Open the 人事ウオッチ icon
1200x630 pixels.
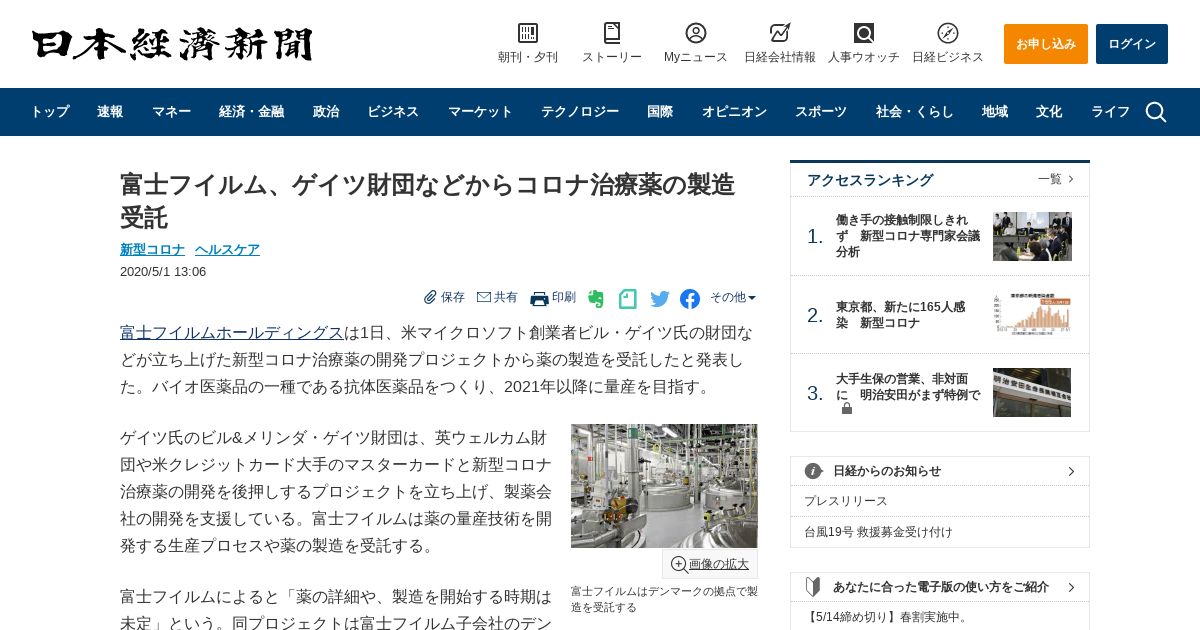tap(864, 33)
